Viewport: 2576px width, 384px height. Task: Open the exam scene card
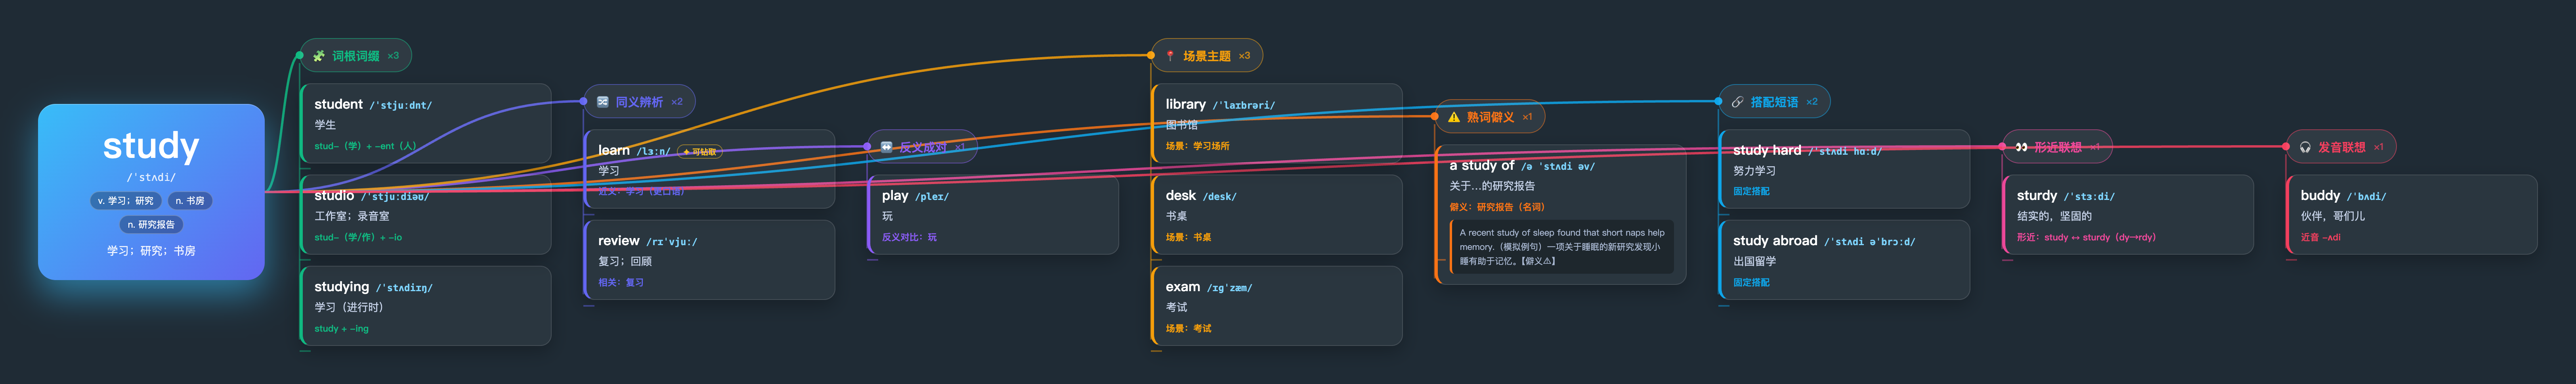click(x=1277, y=306)
